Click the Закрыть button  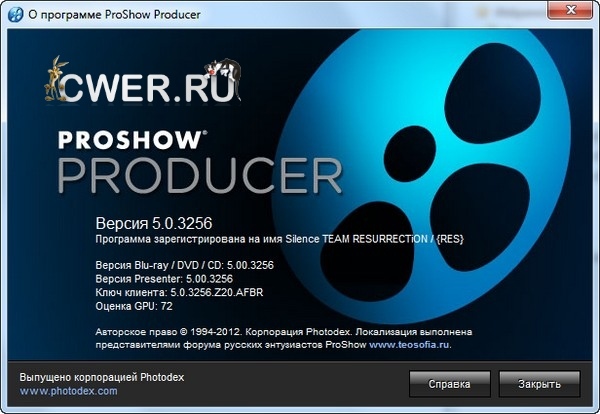click(x=540, y=384)
